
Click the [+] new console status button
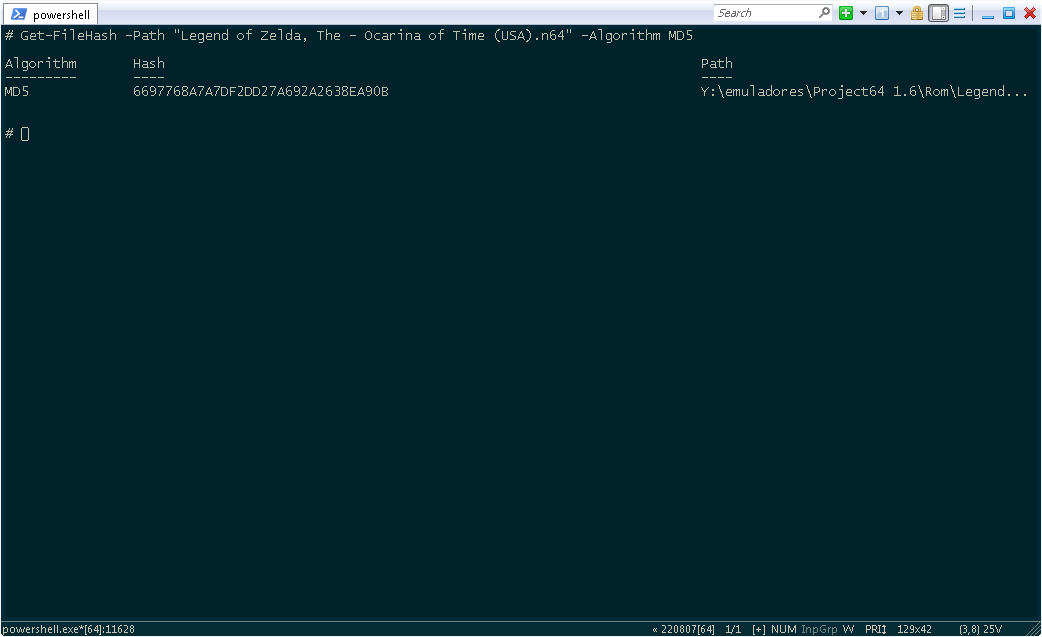(759, 629)
